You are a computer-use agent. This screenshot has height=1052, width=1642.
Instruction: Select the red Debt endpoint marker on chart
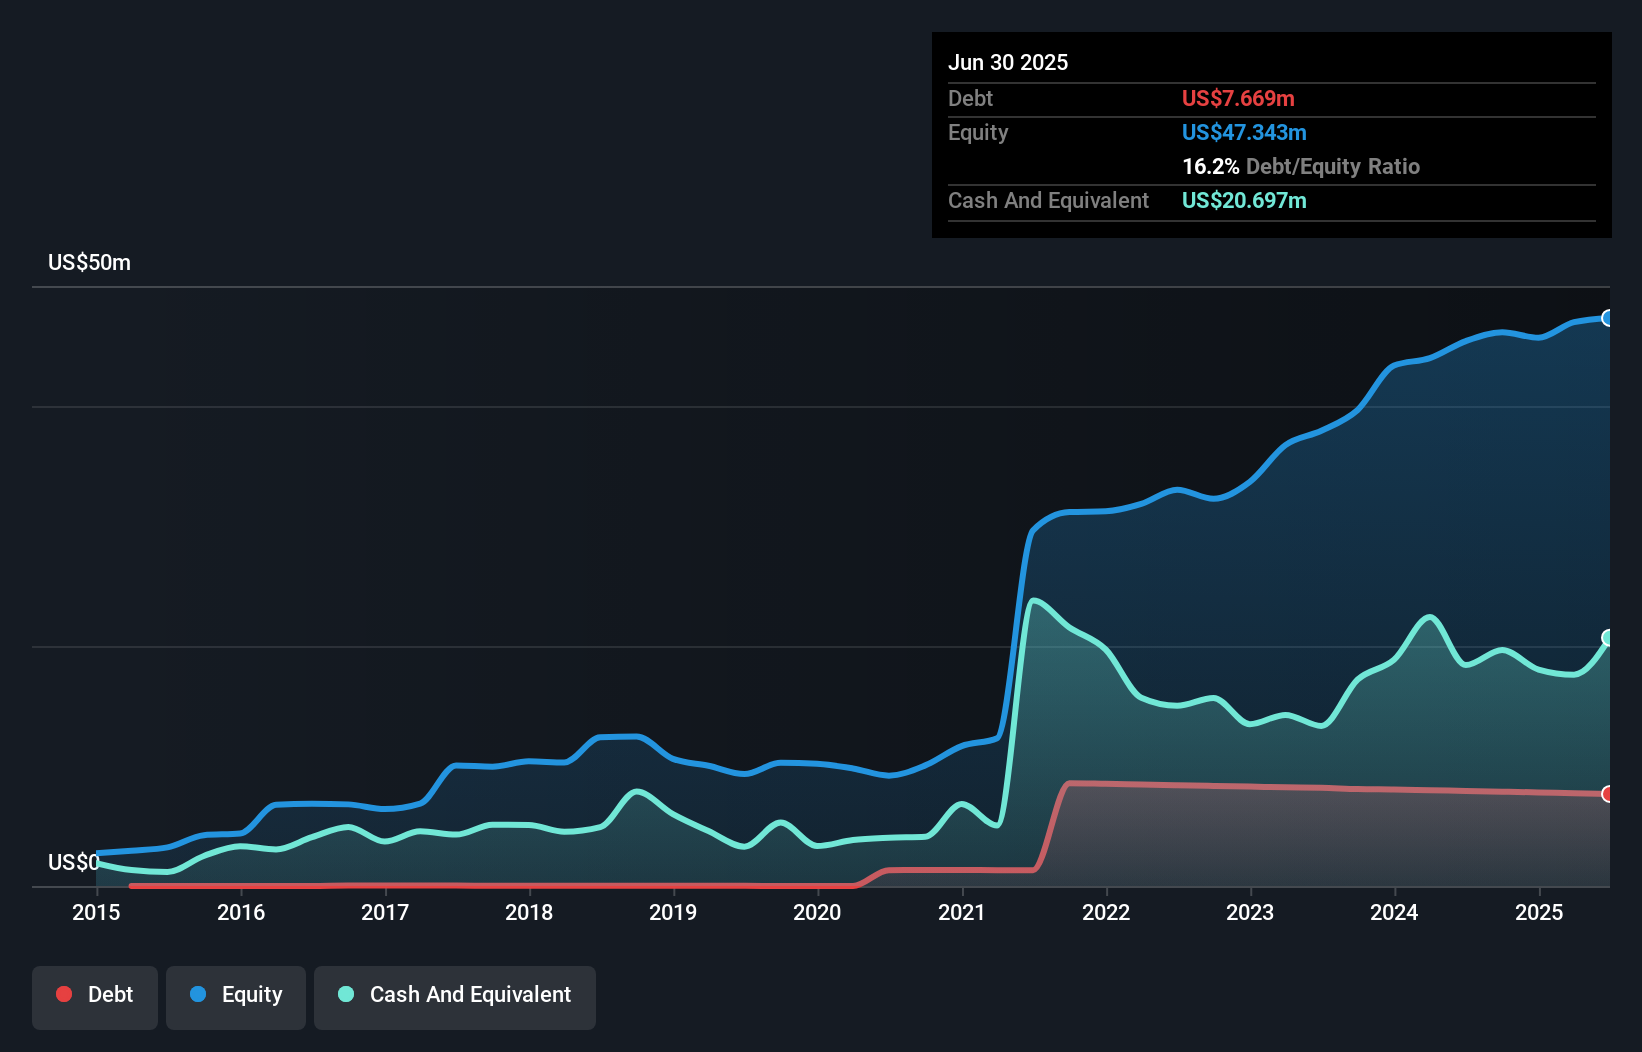1607,795
